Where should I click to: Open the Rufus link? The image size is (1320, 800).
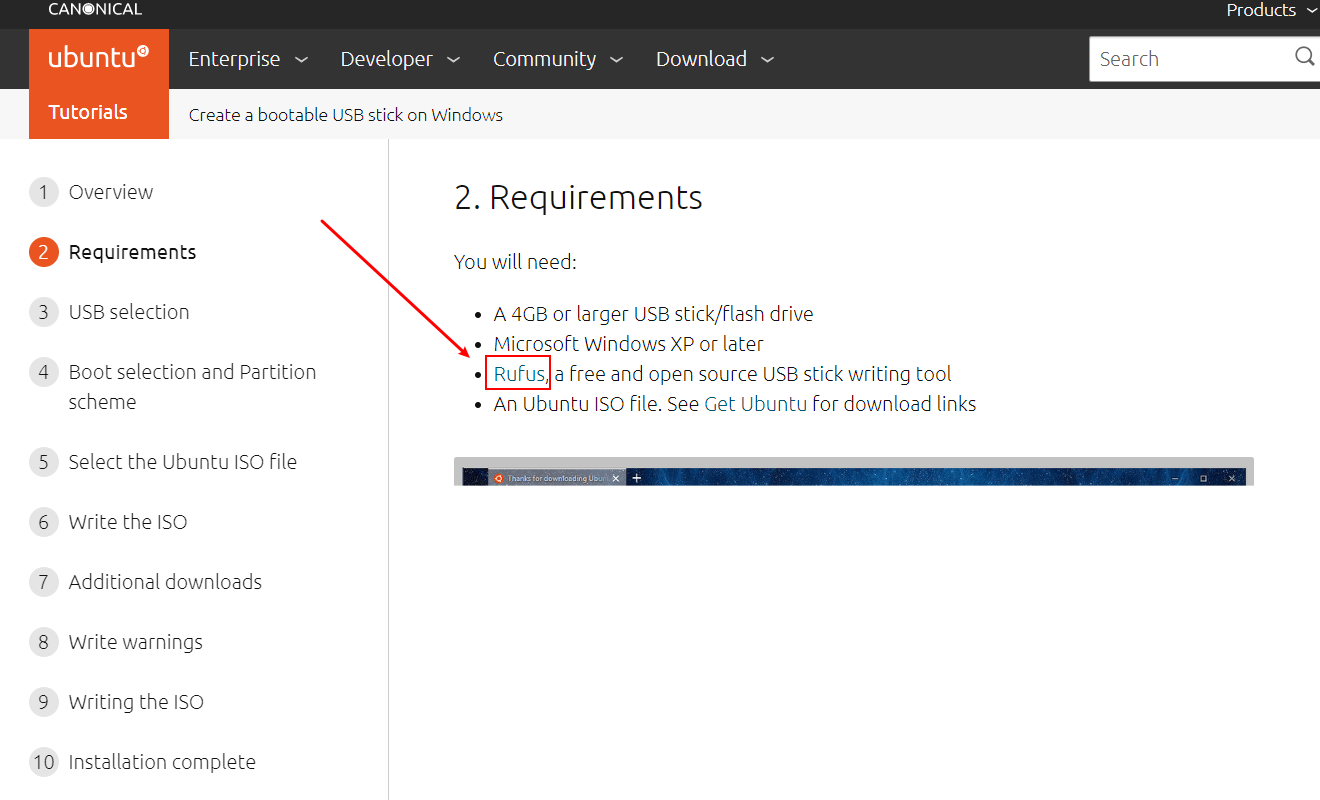(519, 374)
